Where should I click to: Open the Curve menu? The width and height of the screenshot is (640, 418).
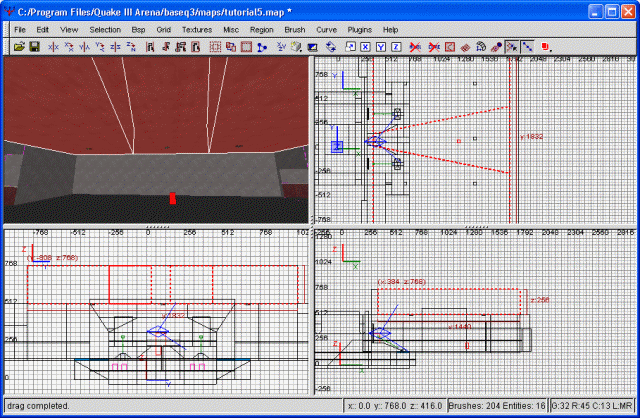(327, 30)
